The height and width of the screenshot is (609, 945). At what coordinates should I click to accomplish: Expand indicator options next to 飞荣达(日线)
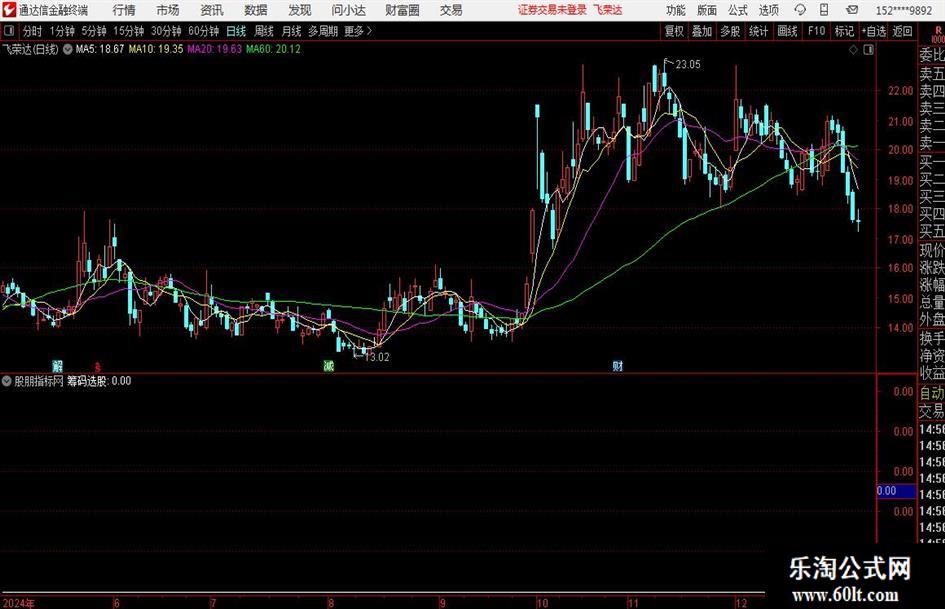68,49
